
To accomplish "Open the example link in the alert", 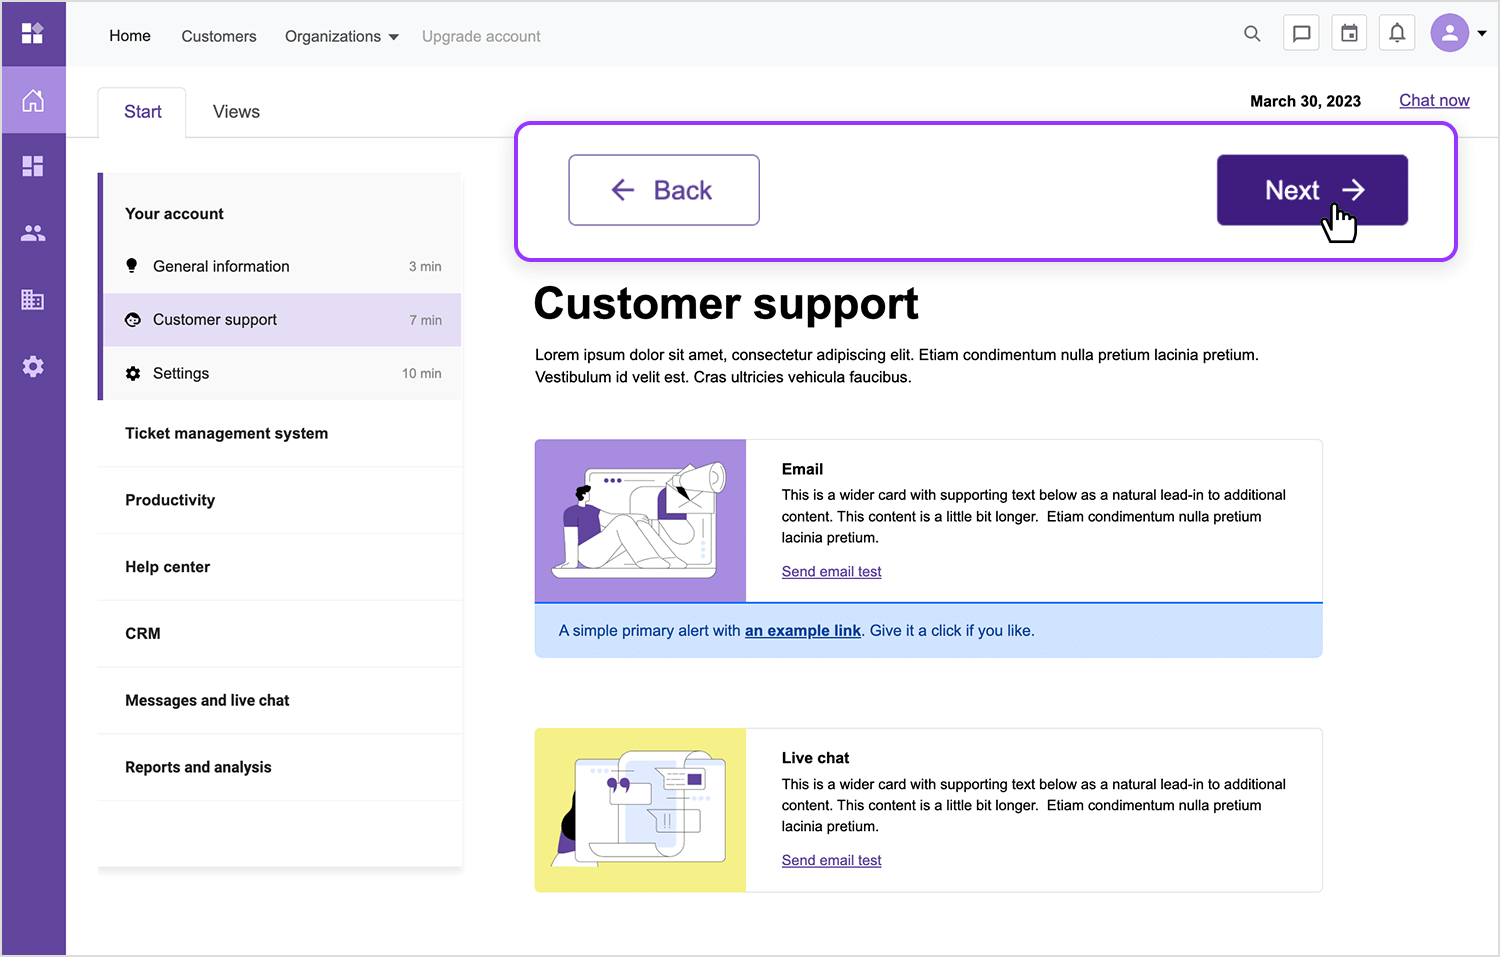I will [x=803, y=631].
